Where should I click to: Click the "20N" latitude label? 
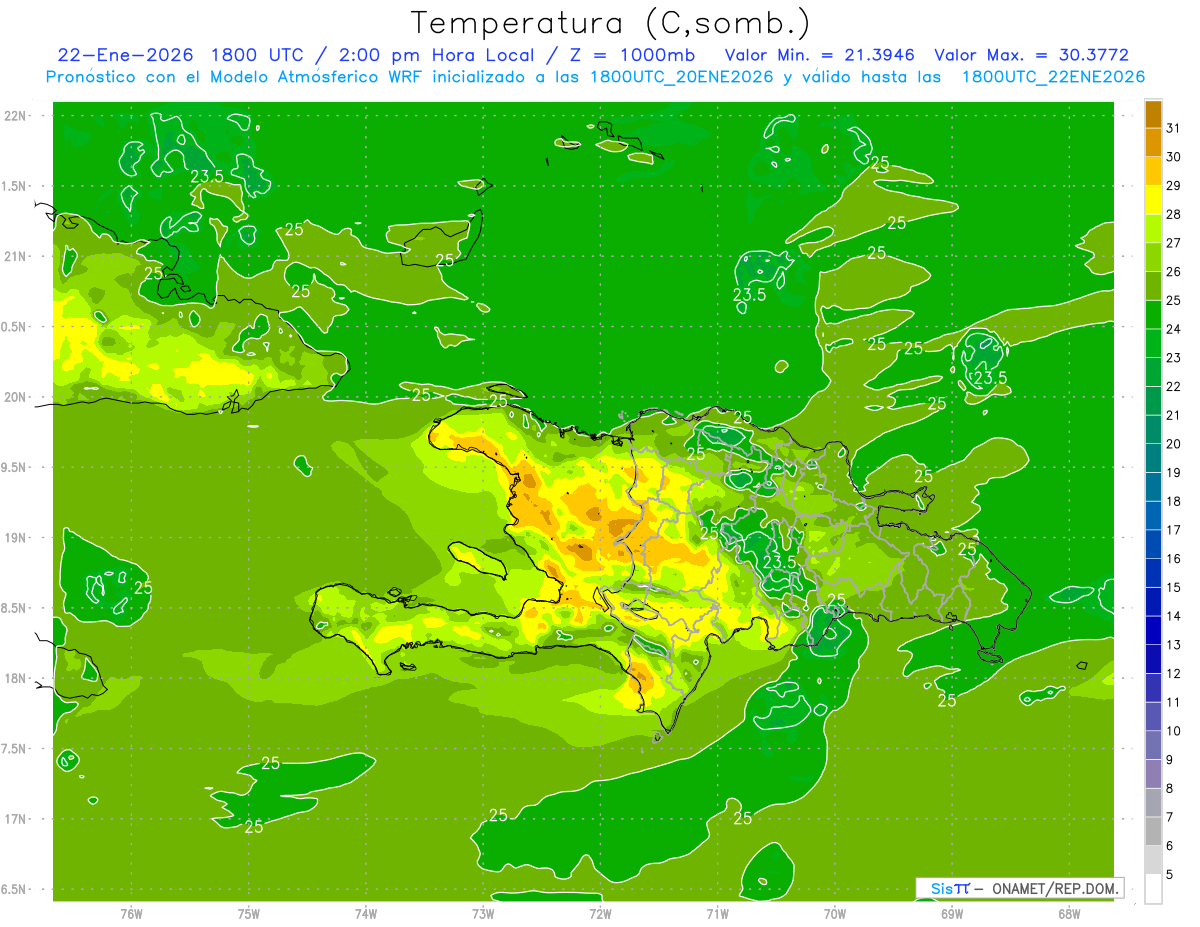click(17, 397)
